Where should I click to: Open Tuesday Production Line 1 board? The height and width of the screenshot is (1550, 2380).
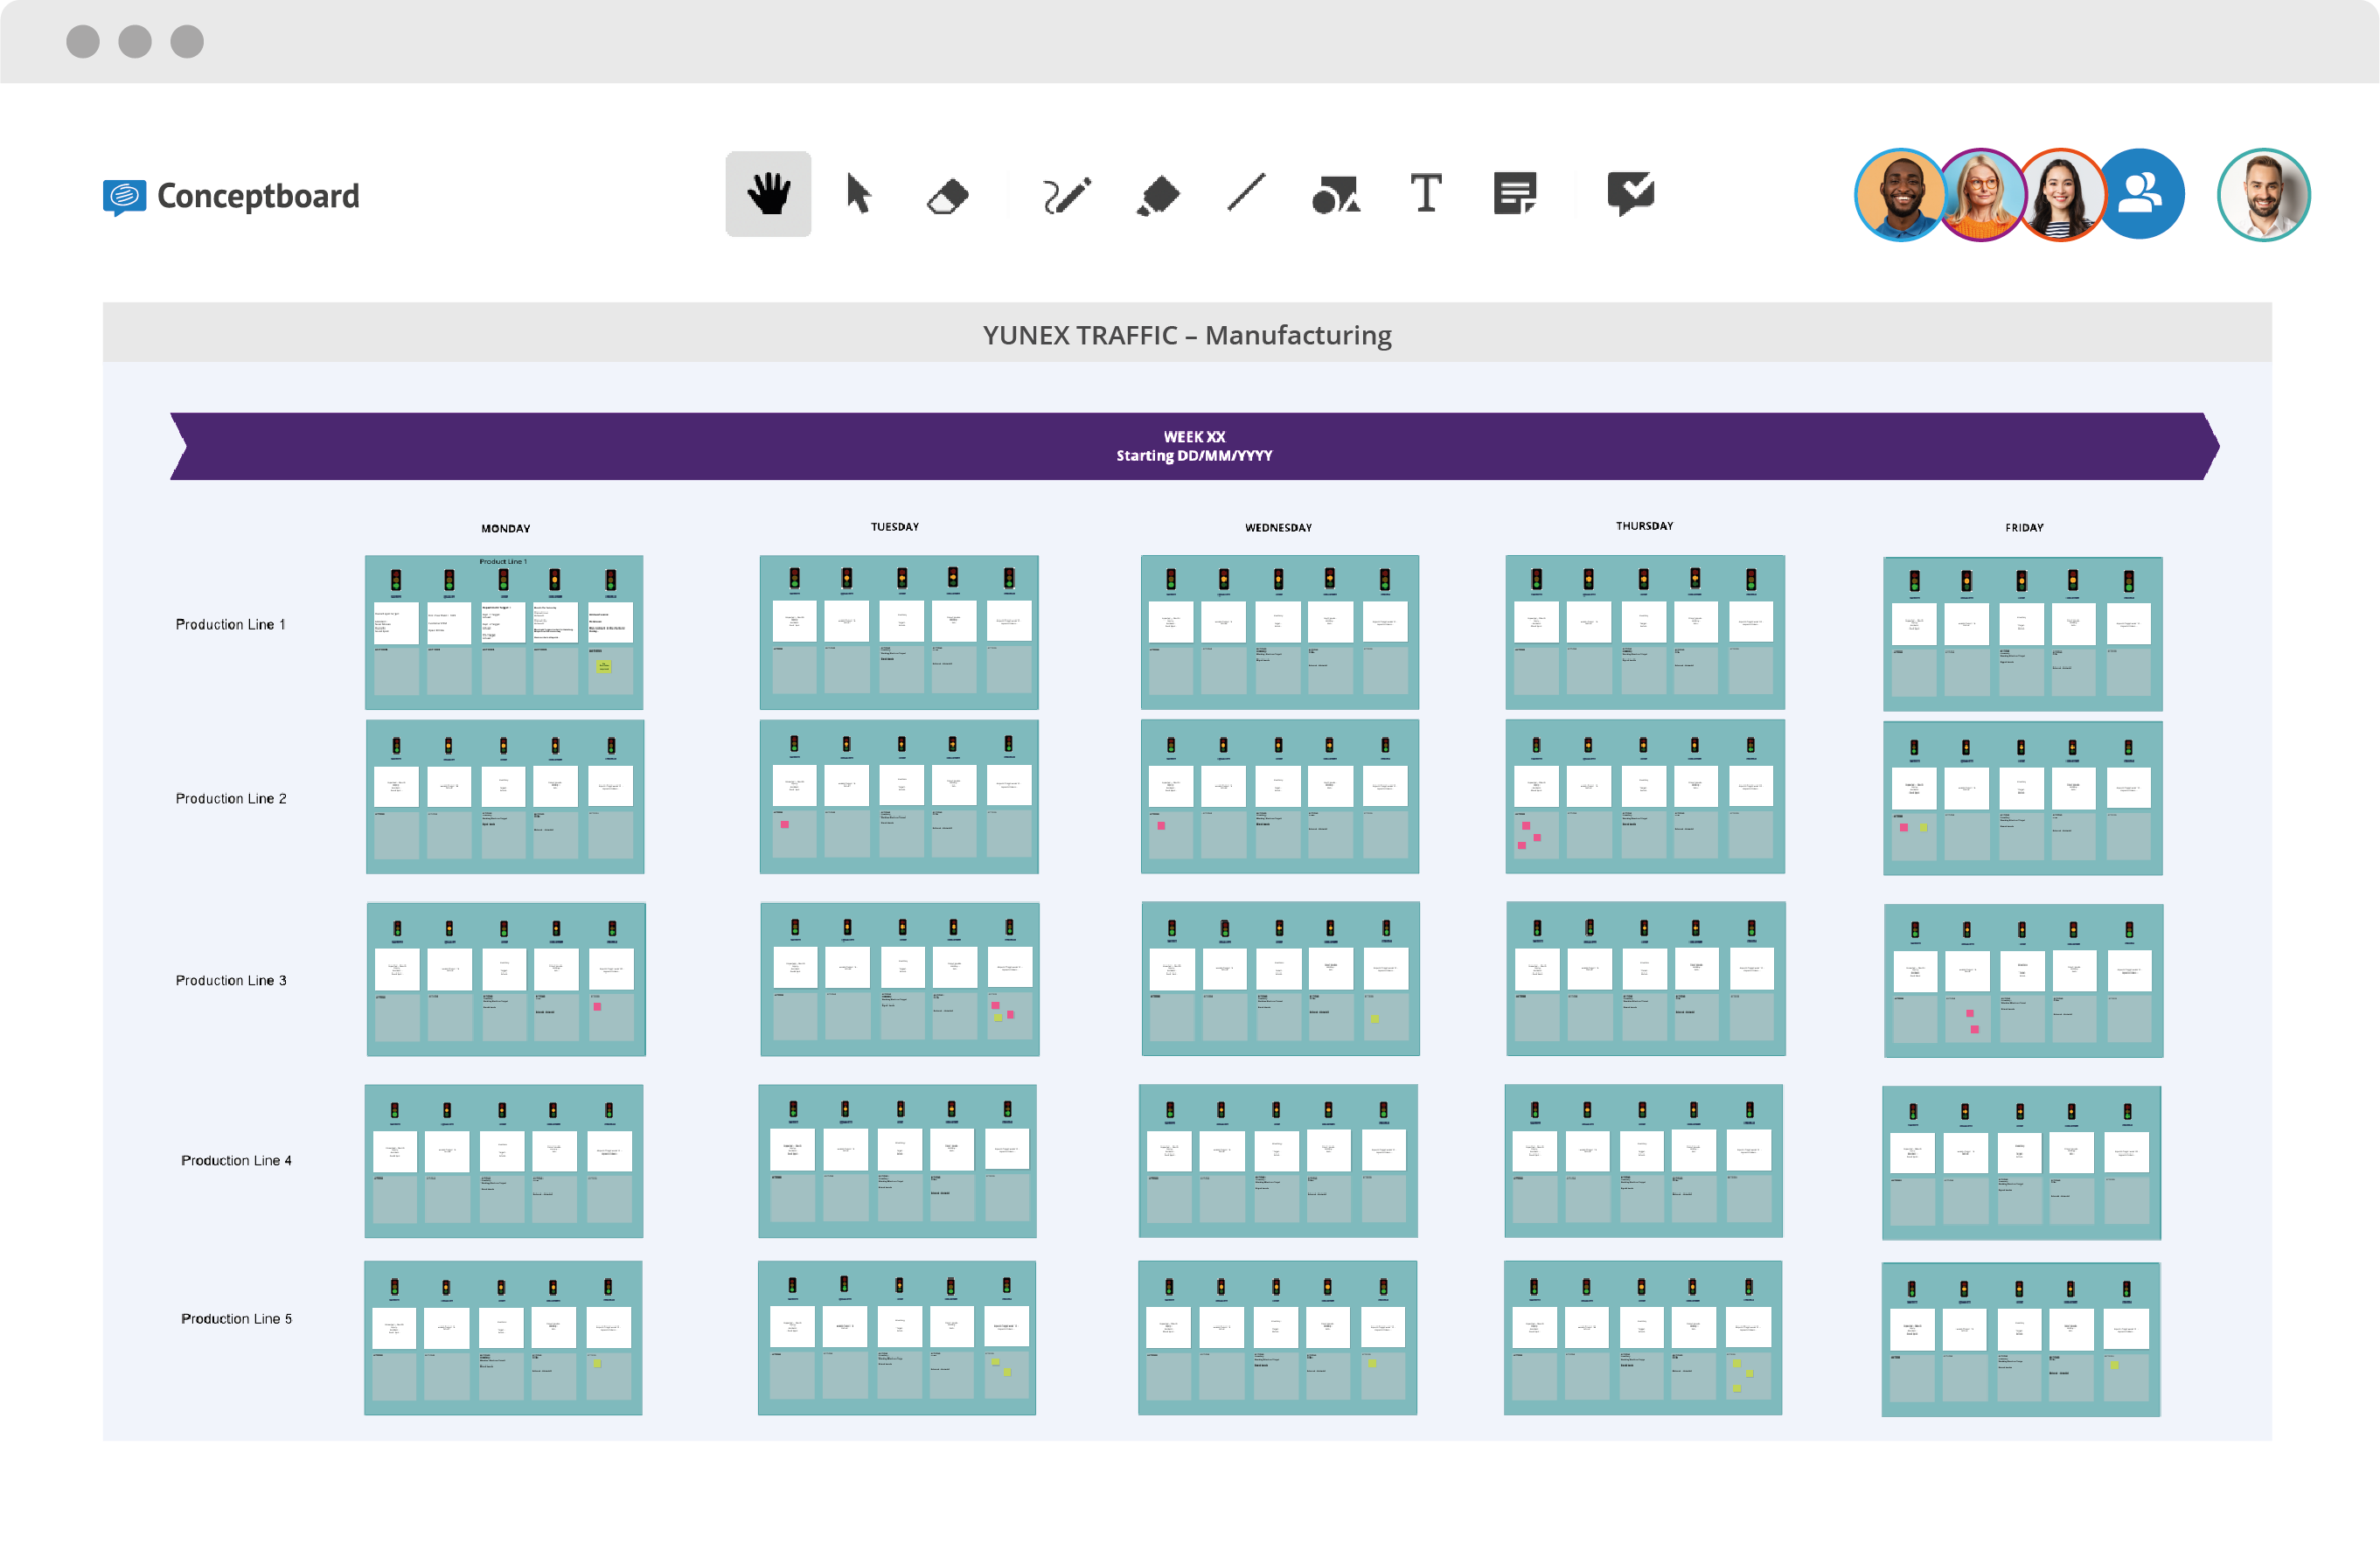pyautogui.click(x=899, y=632)
